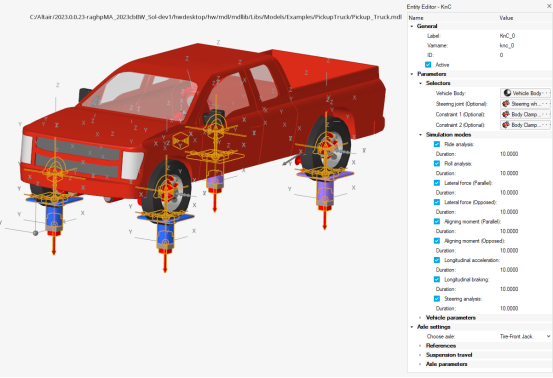
Task: Edit the Label value KnC_0
Action: 508,36
